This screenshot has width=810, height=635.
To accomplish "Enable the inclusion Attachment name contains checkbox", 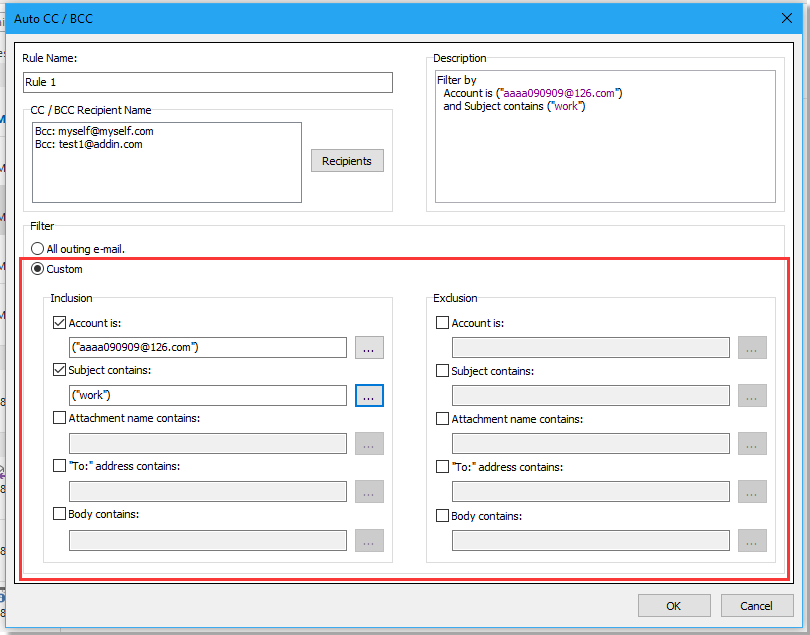I will 58,418.
